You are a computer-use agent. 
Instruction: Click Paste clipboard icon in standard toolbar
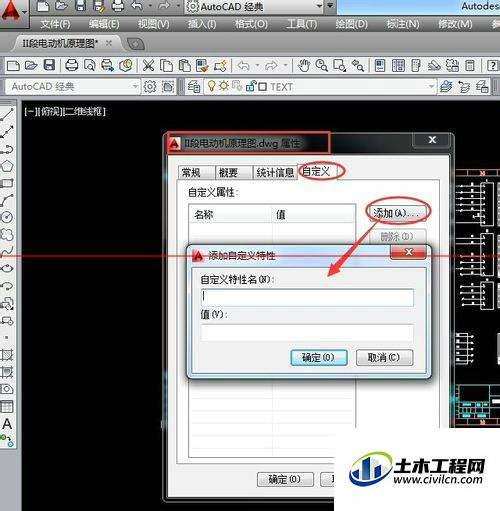pos(184,66)
